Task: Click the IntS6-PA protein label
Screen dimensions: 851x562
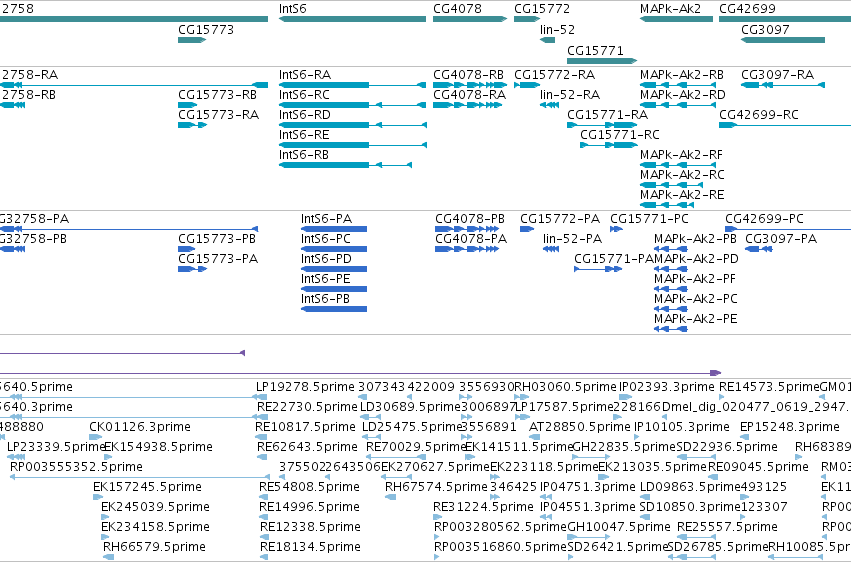Action: [x=327, y=219]
